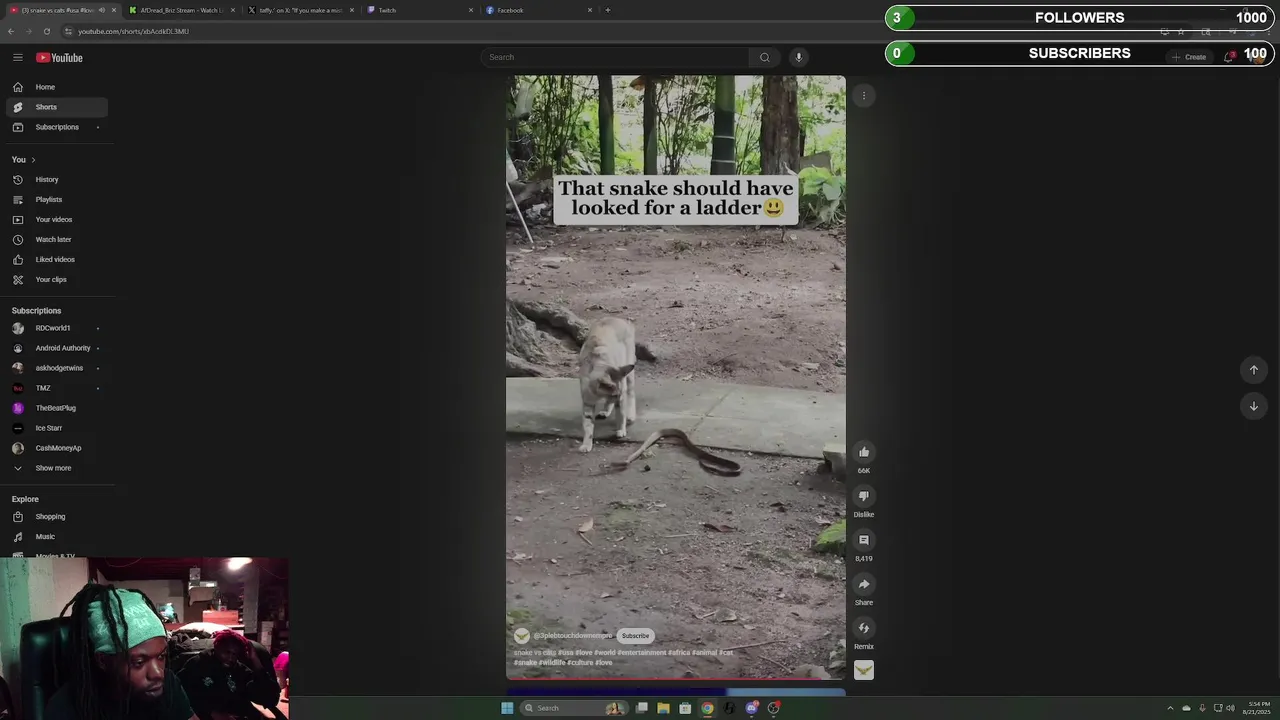This screenshot has width=1280, height=720.
Task: Open the RDCworld1 channel subscription
Action: pos(57,328)
